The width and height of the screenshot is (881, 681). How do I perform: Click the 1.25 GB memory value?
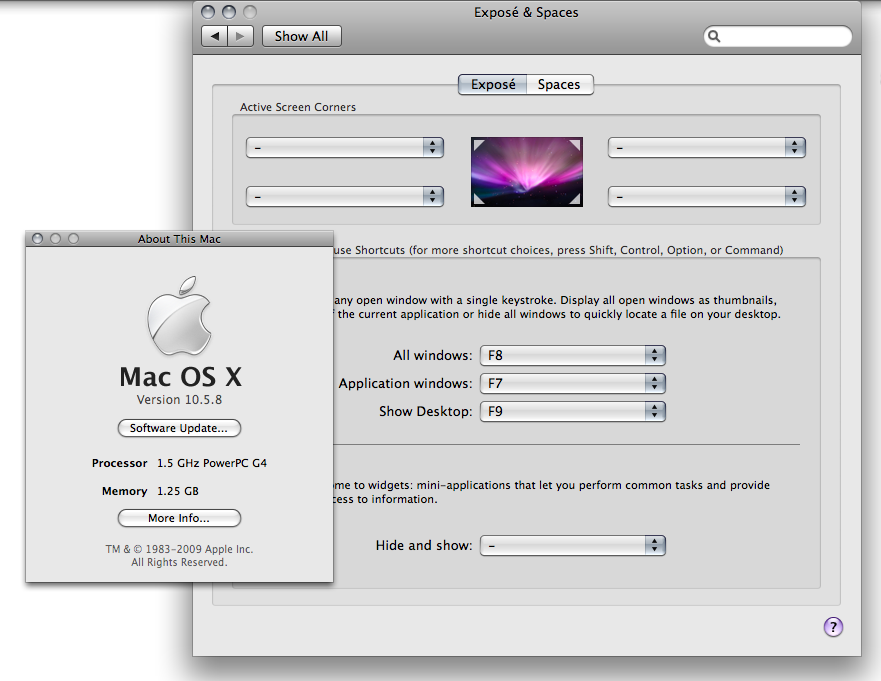pyautogui.click(x=178, y=491)
